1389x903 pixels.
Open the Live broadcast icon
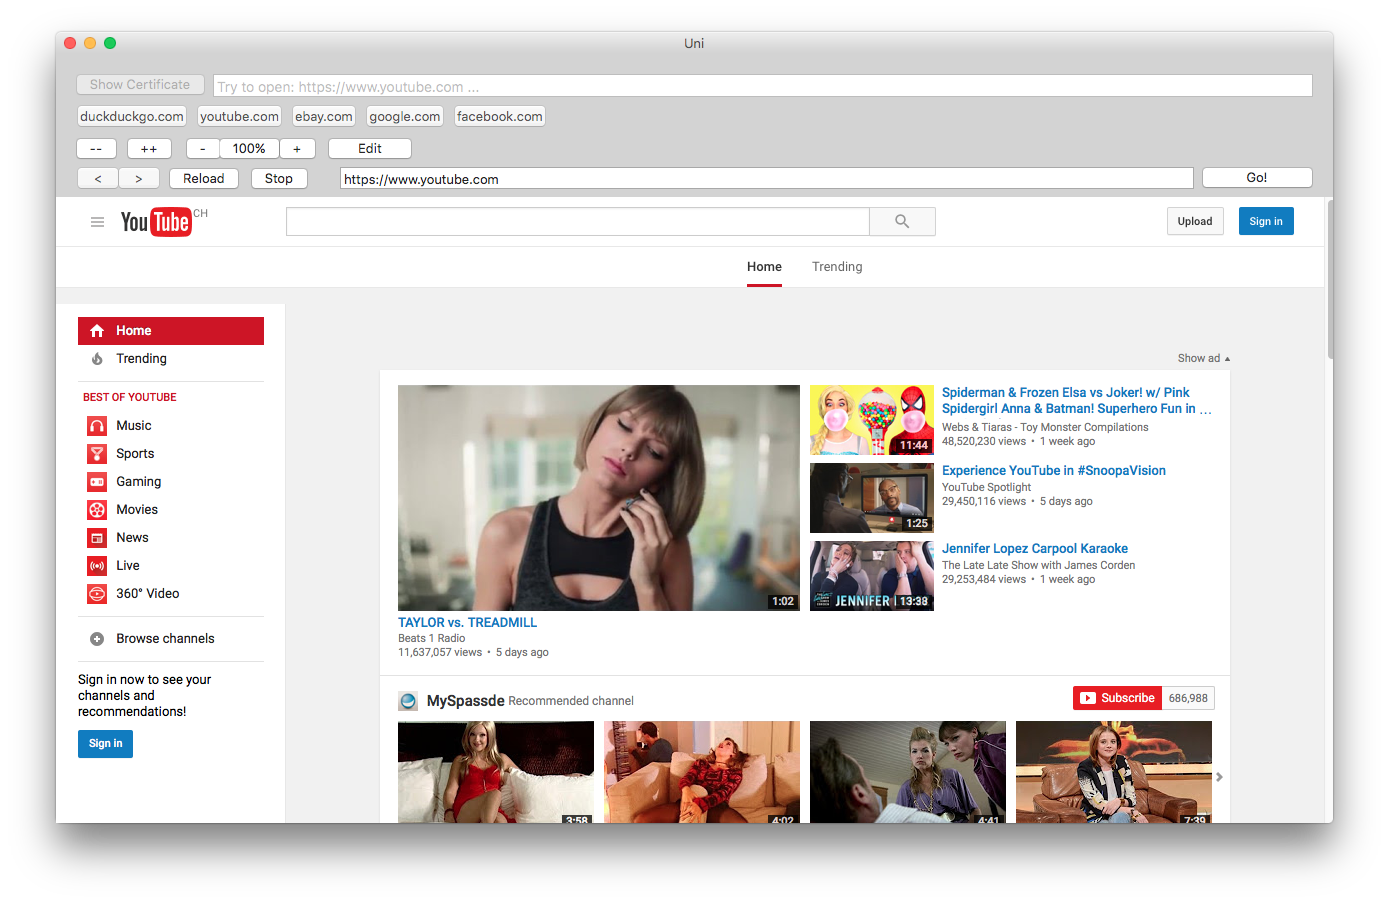click(x=97, y=566)
